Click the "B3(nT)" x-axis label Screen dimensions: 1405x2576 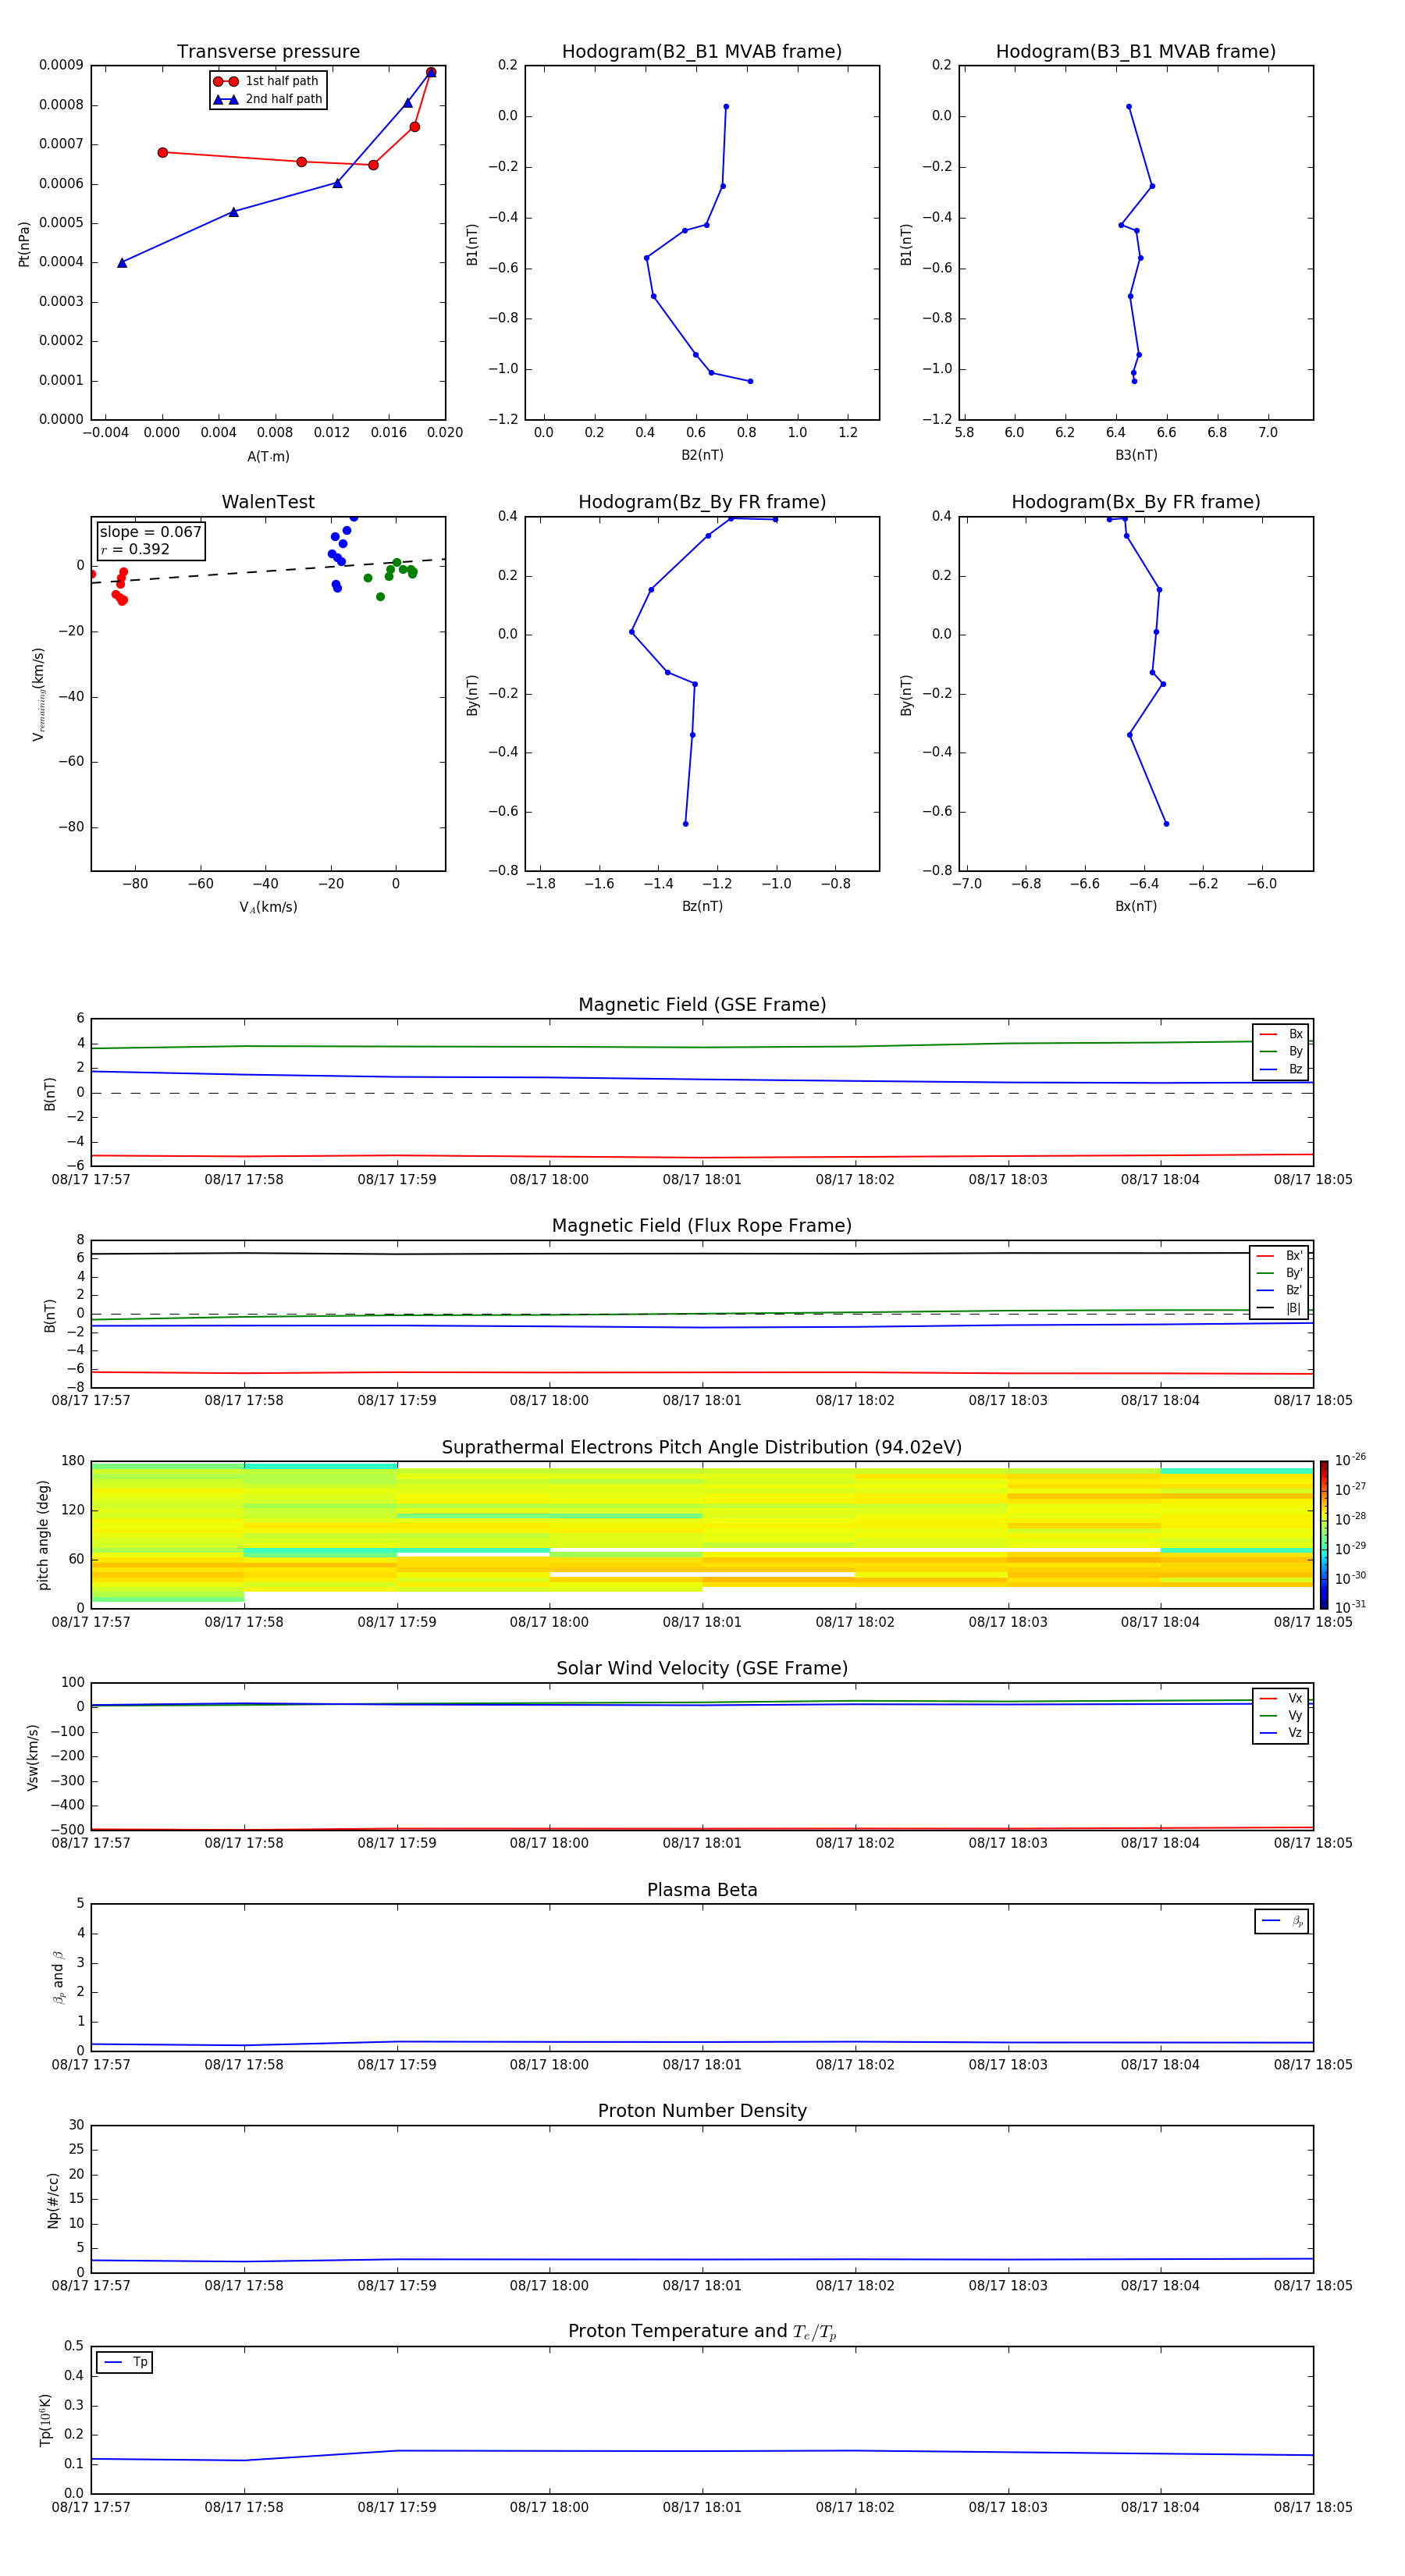click(1136, 455)
